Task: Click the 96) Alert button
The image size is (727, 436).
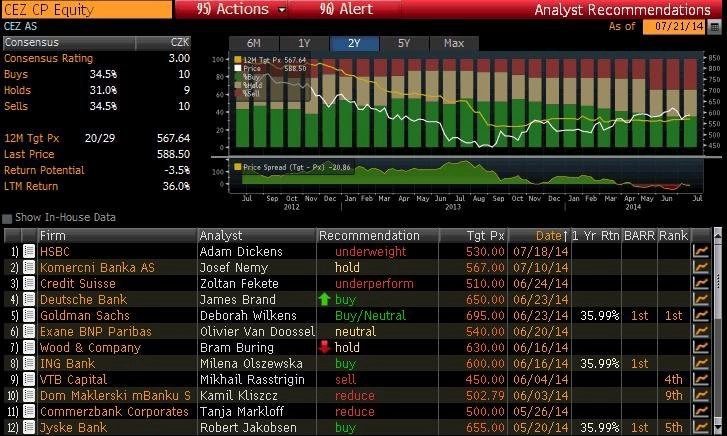Action: [x=346, y=9]
